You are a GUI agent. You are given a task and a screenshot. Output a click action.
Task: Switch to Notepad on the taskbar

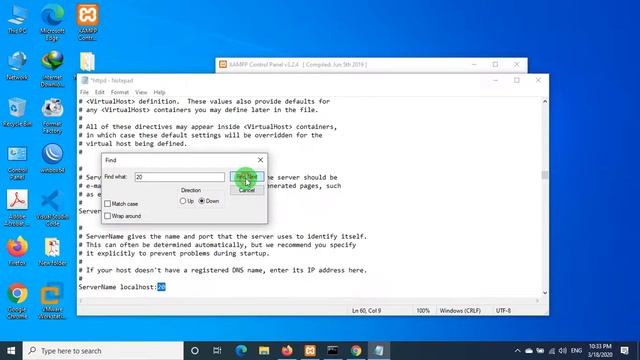[379, 351]
